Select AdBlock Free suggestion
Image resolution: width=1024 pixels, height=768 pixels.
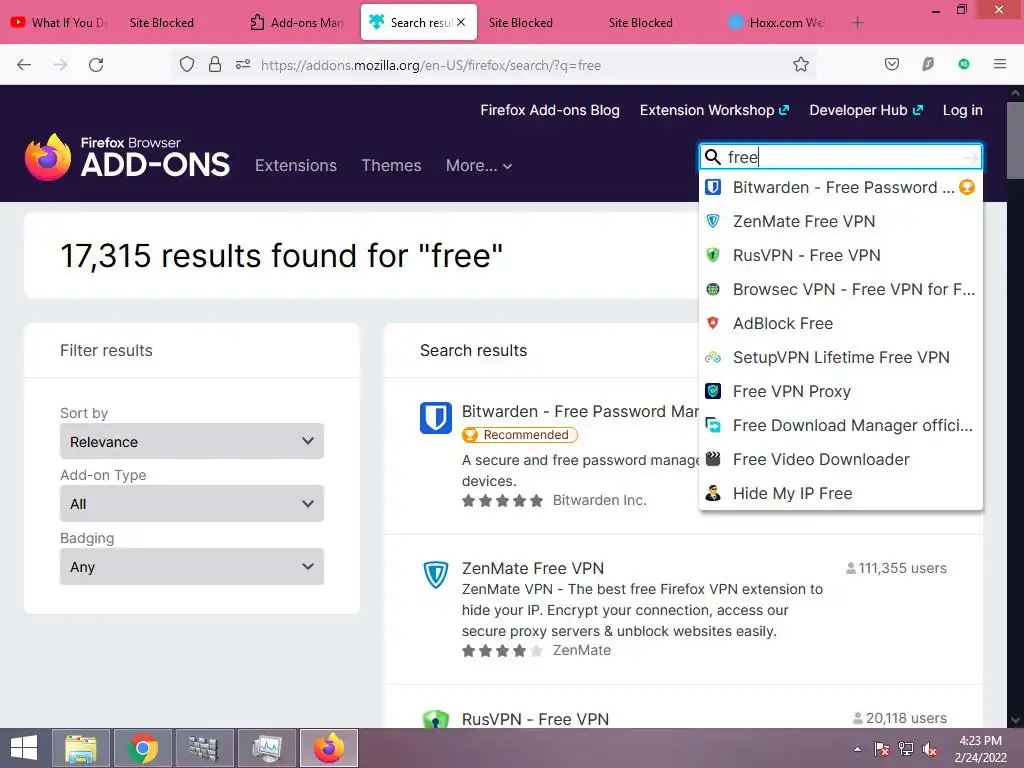click(x=840, y=323)
